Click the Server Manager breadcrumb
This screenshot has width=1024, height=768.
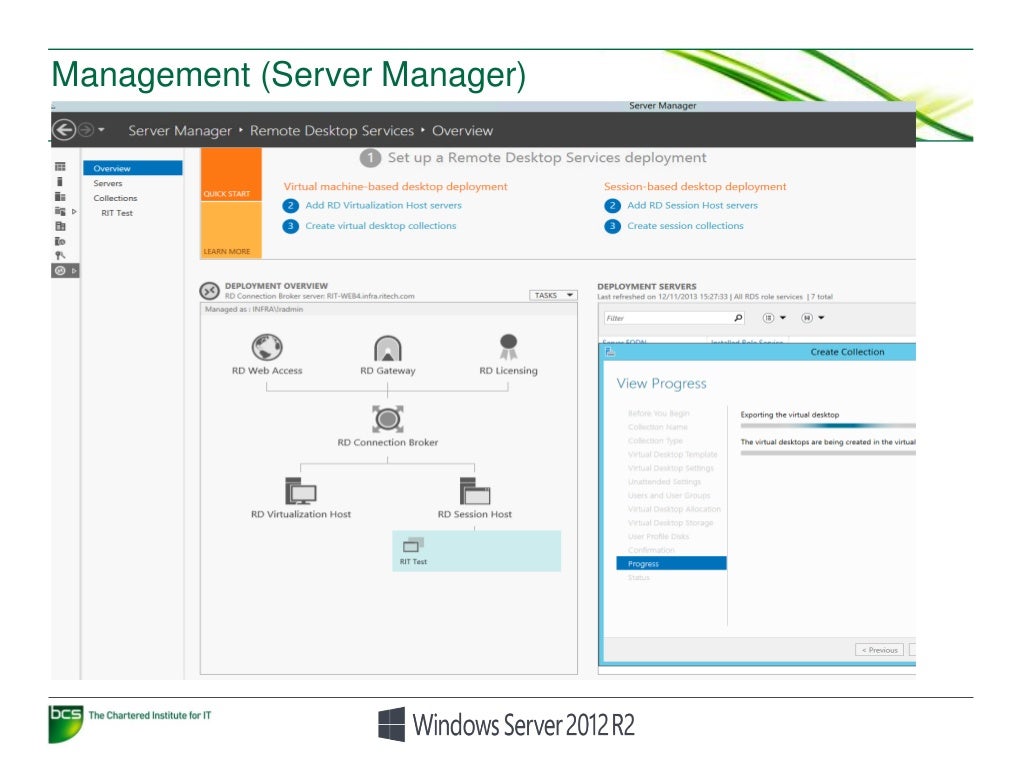pyautogui.click(x=180, y=131)
